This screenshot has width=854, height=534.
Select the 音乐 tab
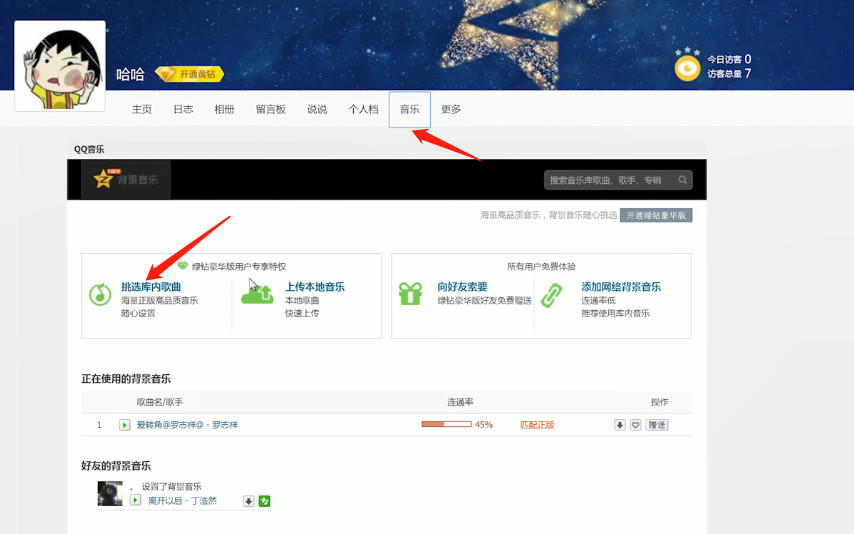(x=410, y=110)
